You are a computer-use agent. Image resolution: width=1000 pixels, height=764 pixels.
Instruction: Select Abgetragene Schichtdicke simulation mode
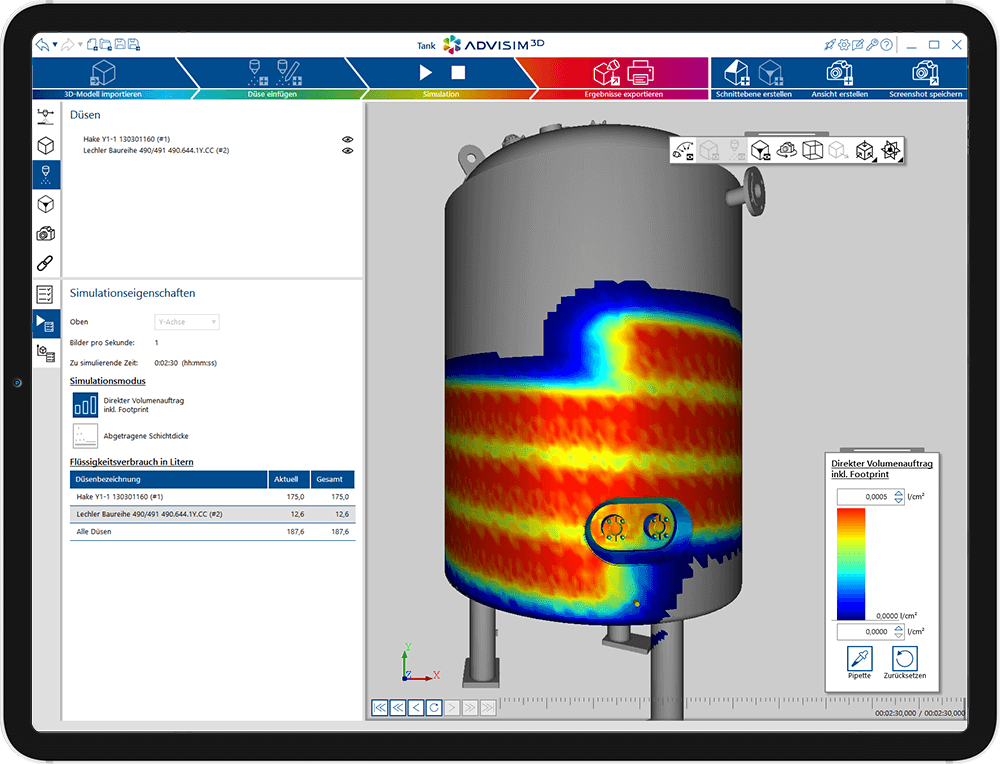(x=85, y=436)
